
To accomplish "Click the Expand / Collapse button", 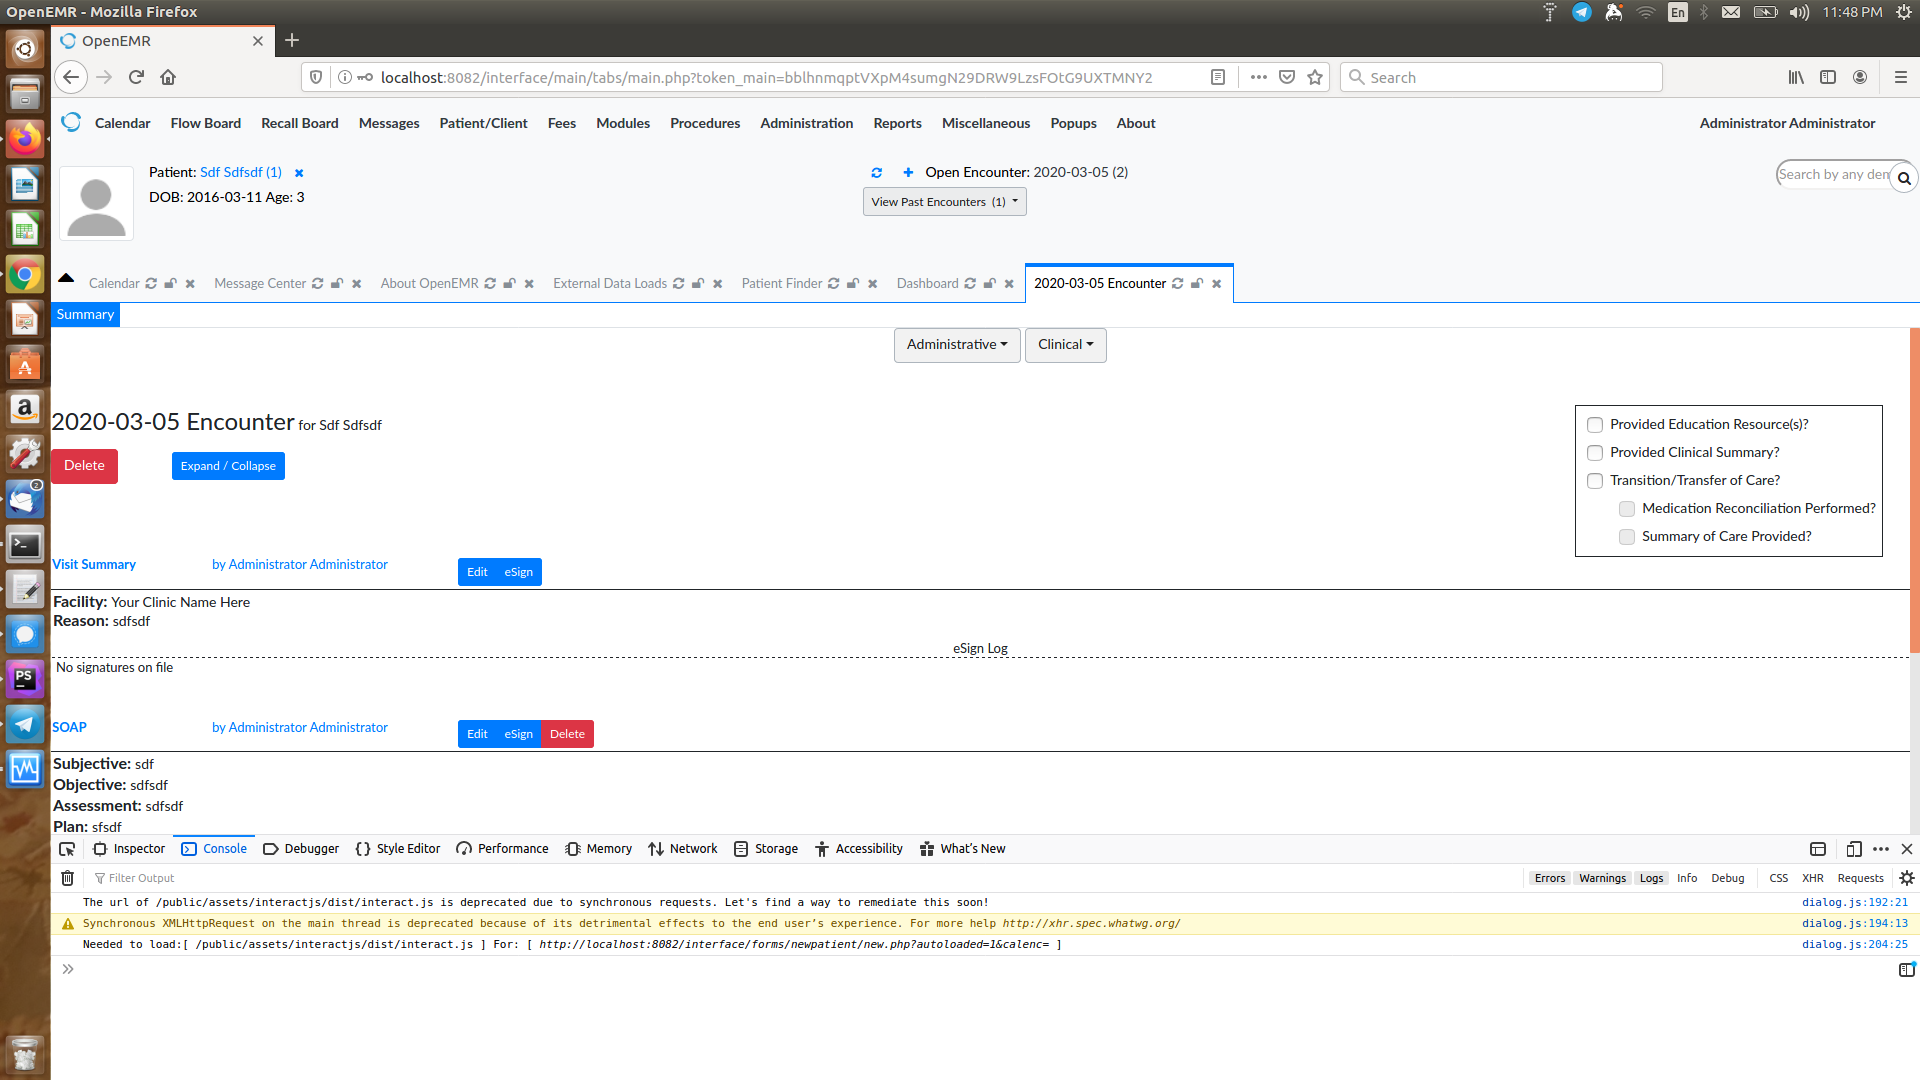I will pyautogui.click(x=228, y=465).
